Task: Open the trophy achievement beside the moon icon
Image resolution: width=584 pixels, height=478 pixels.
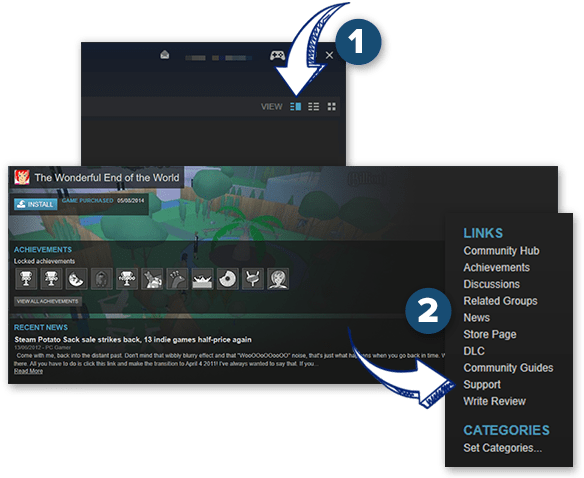Action: pos(51,278)
